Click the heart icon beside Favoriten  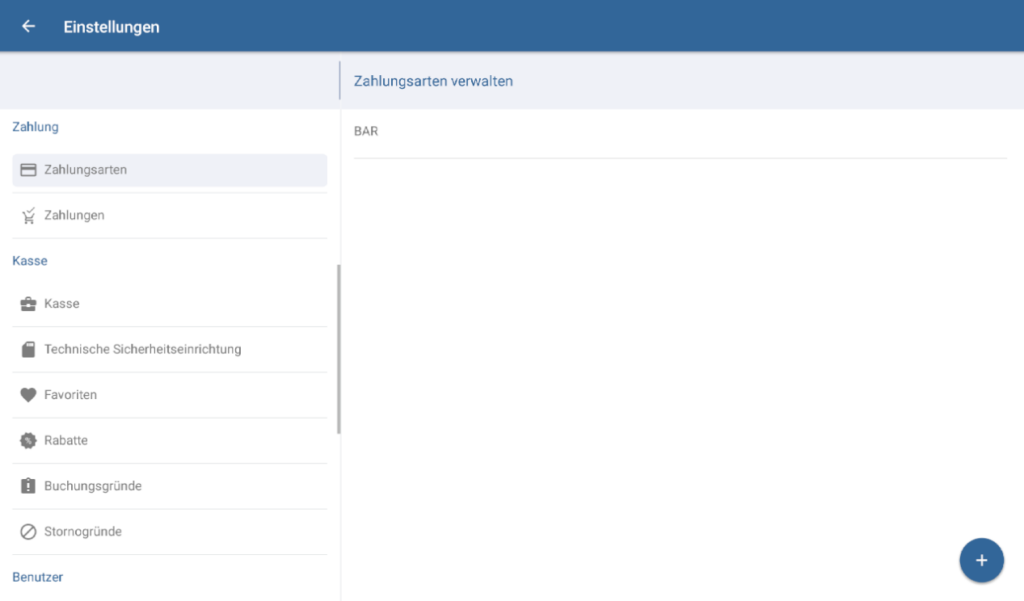click(x=28, y=395)
